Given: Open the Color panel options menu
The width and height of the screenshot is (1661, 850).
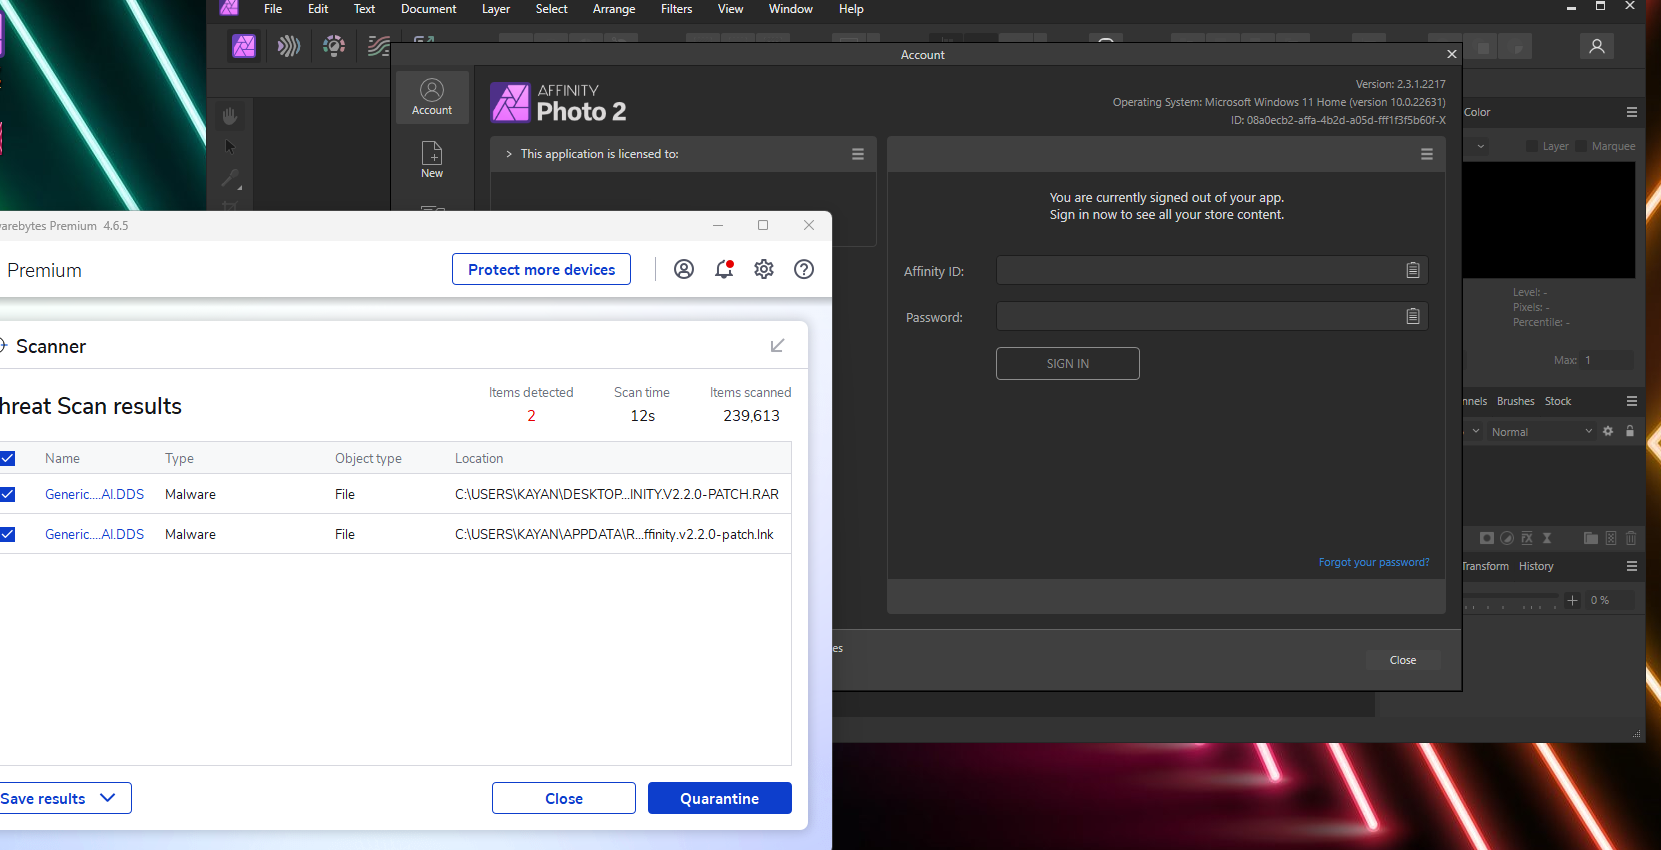Looking at the screenshot, I should pos(1632,112).
